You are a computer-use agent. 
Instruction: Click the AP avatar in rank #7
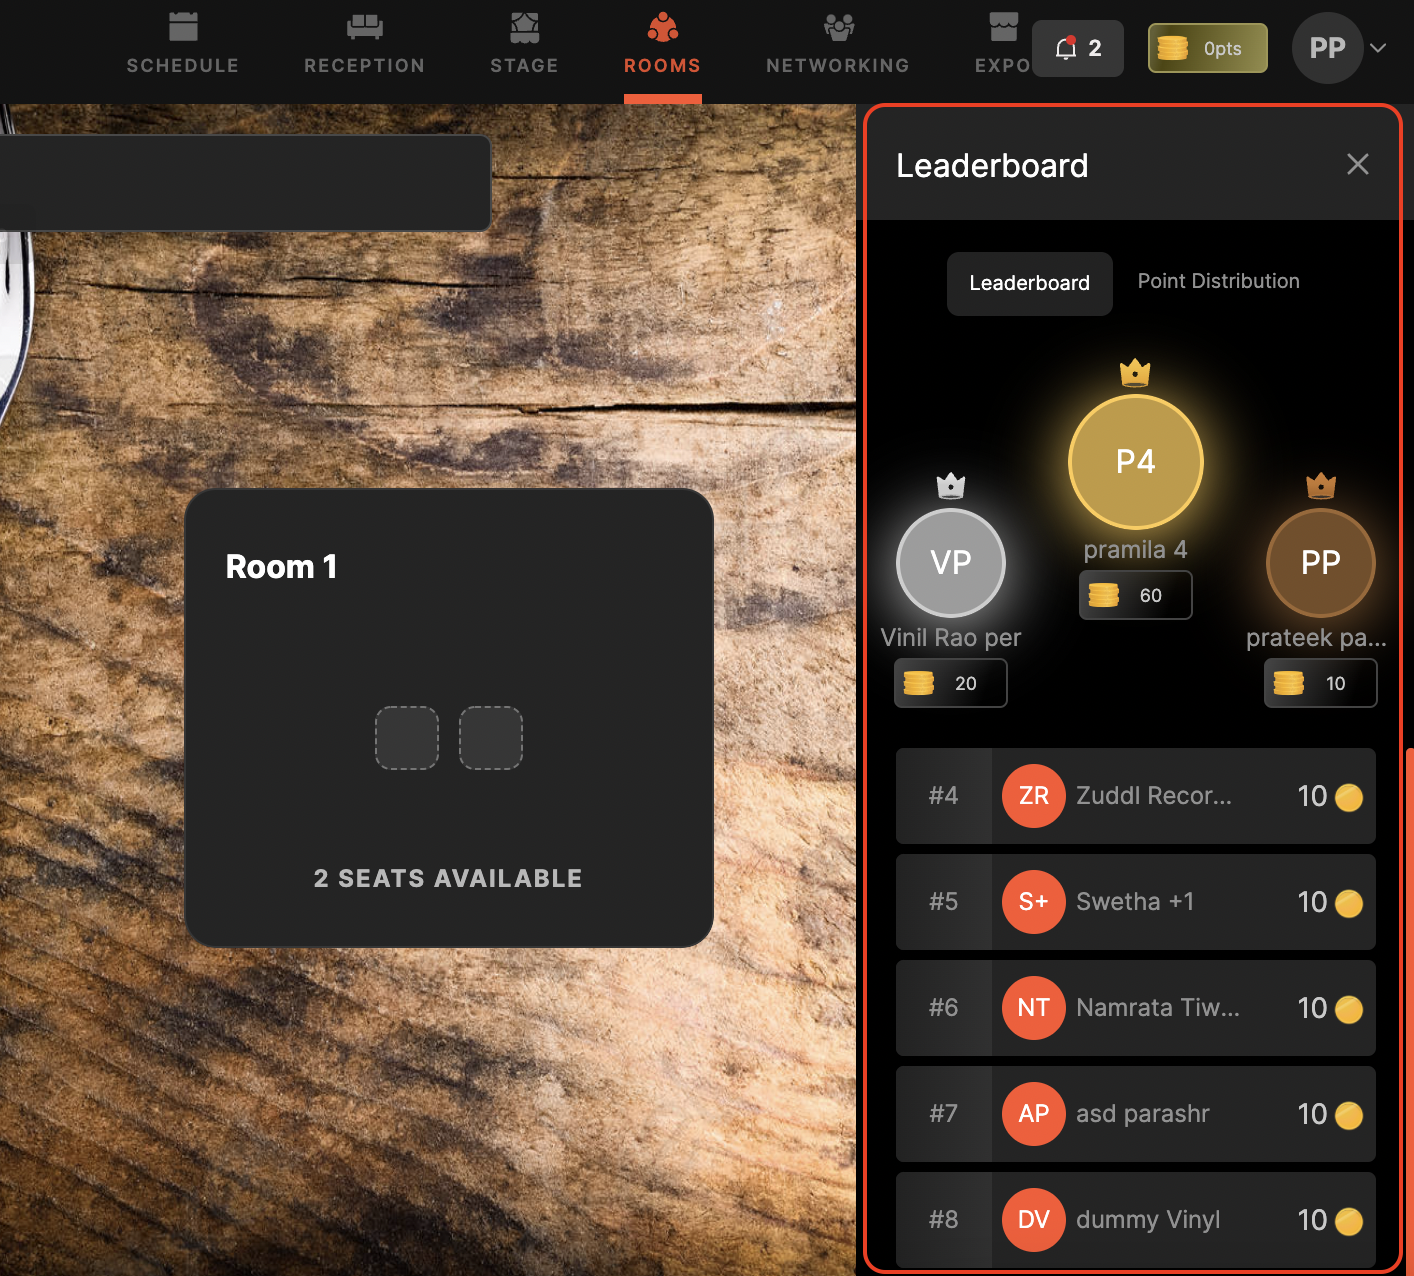(x=1034, y=1114)
